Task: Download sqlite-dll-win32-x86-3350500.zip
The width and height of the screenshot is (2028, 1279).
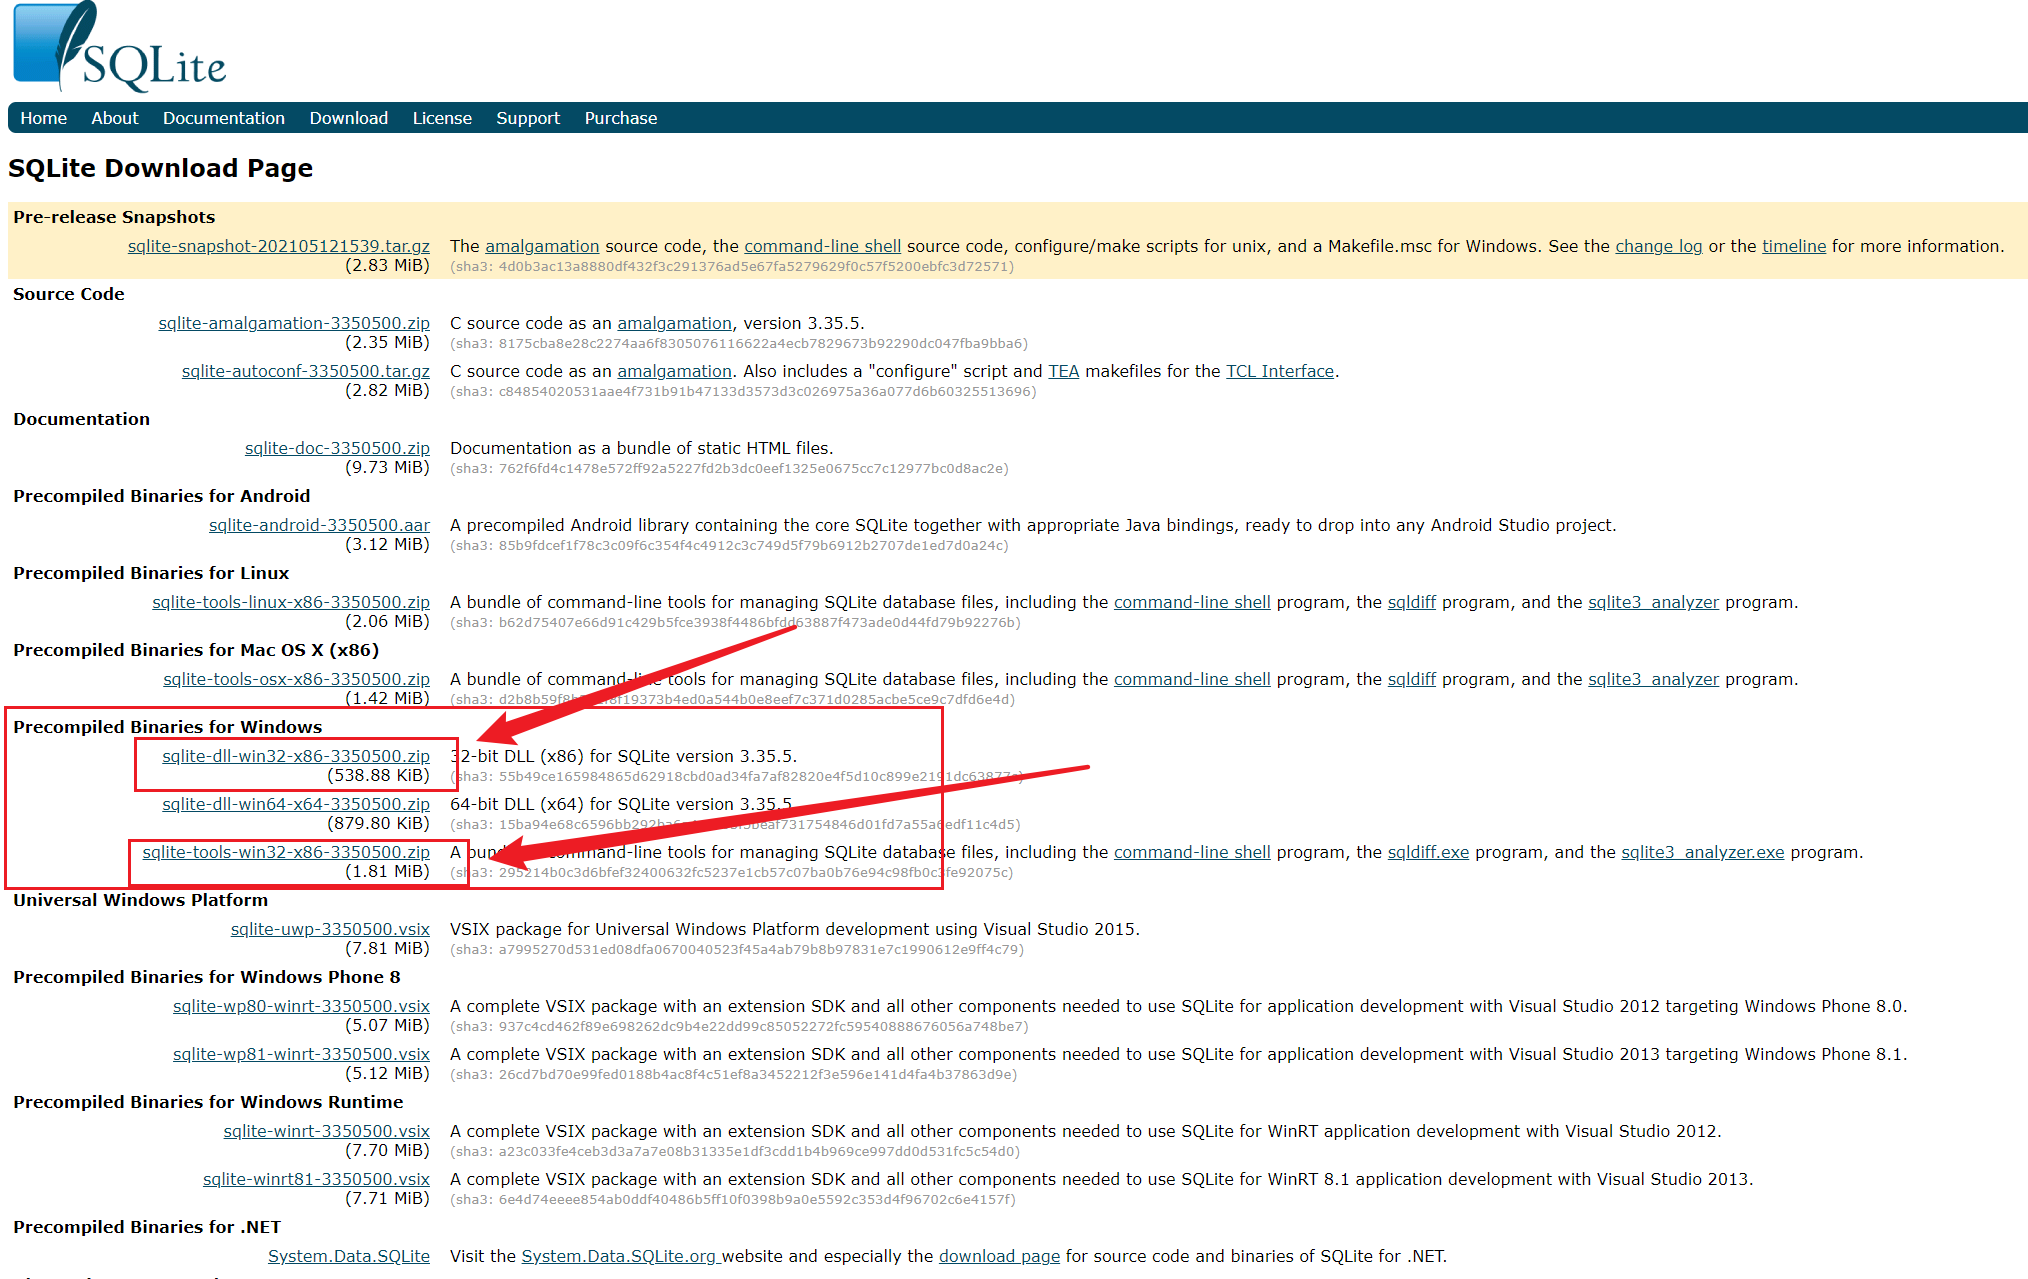Action: point(295,756)
